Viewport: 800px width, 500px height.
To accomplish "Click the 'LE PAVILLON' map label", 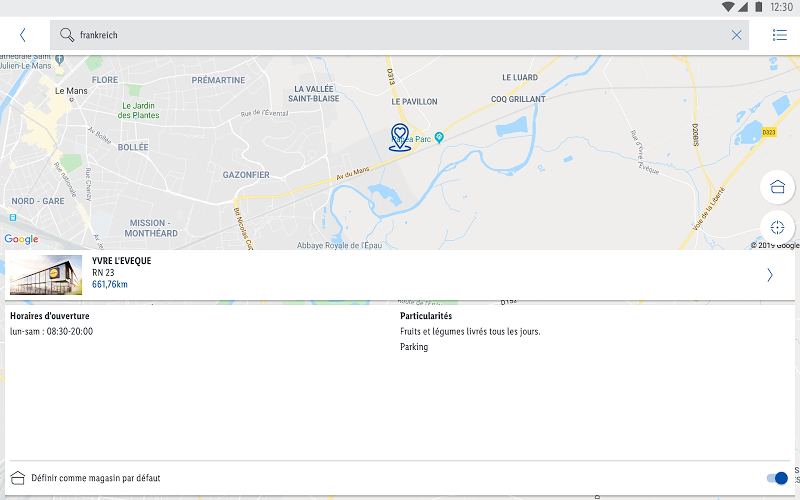I will click(x=414, y=102).
